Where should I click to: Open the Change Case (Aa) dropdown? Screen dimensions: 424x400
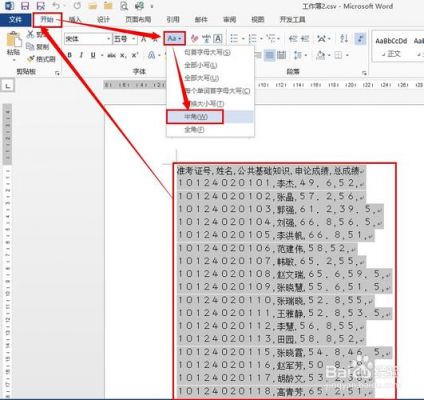(174, 39)
